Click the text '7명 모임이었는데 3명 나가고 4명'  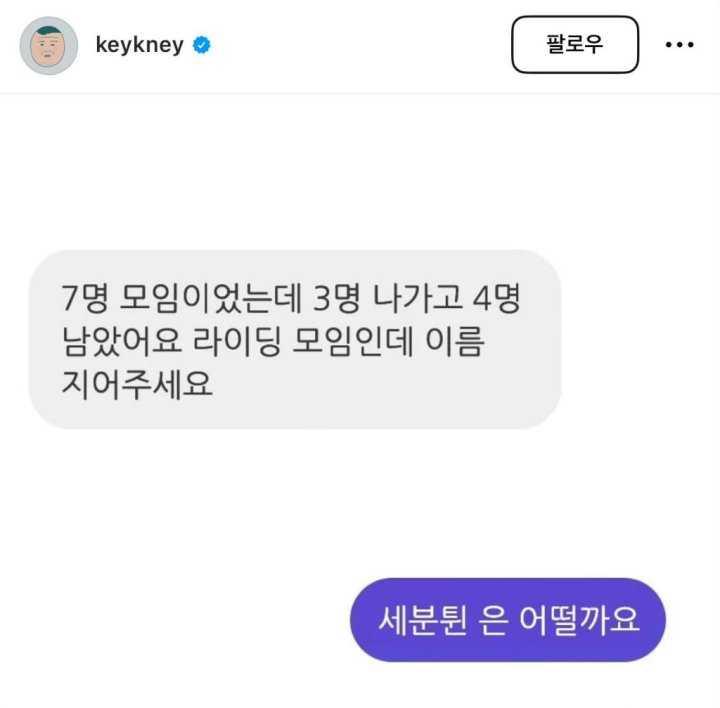point(291,298)
